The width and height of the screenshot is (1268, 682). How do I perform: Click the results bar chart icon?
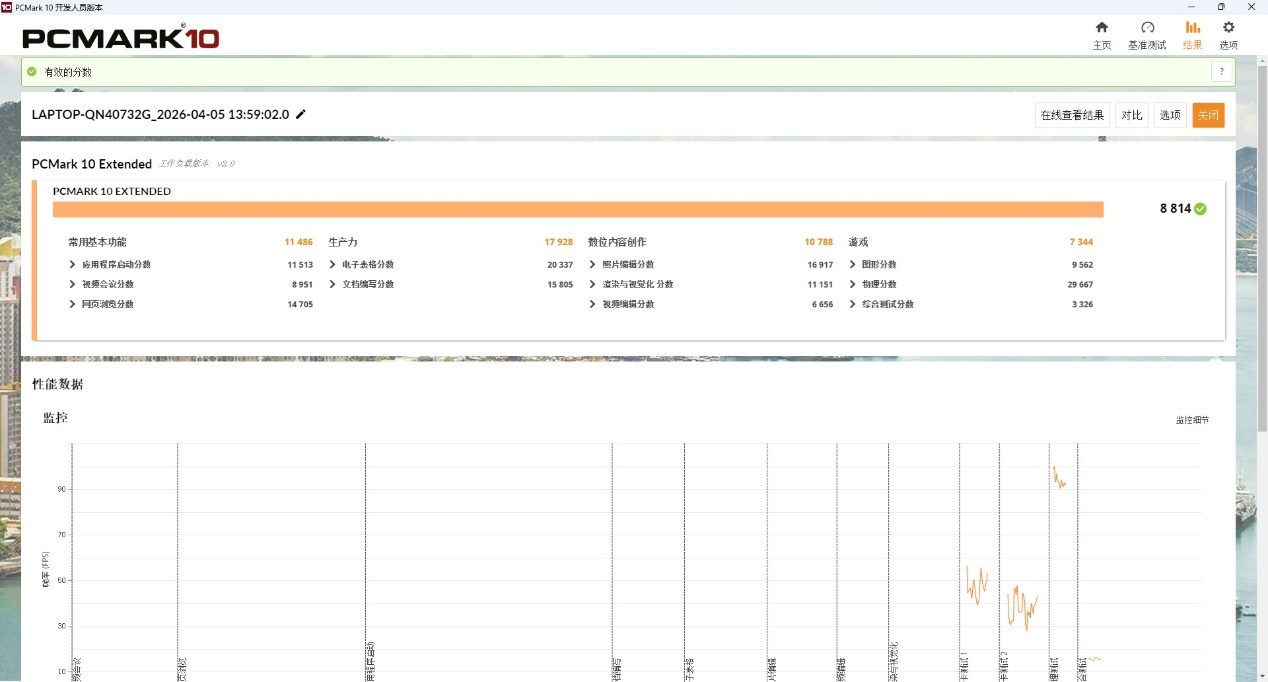pyautogui.click(x=1192, y=27)
